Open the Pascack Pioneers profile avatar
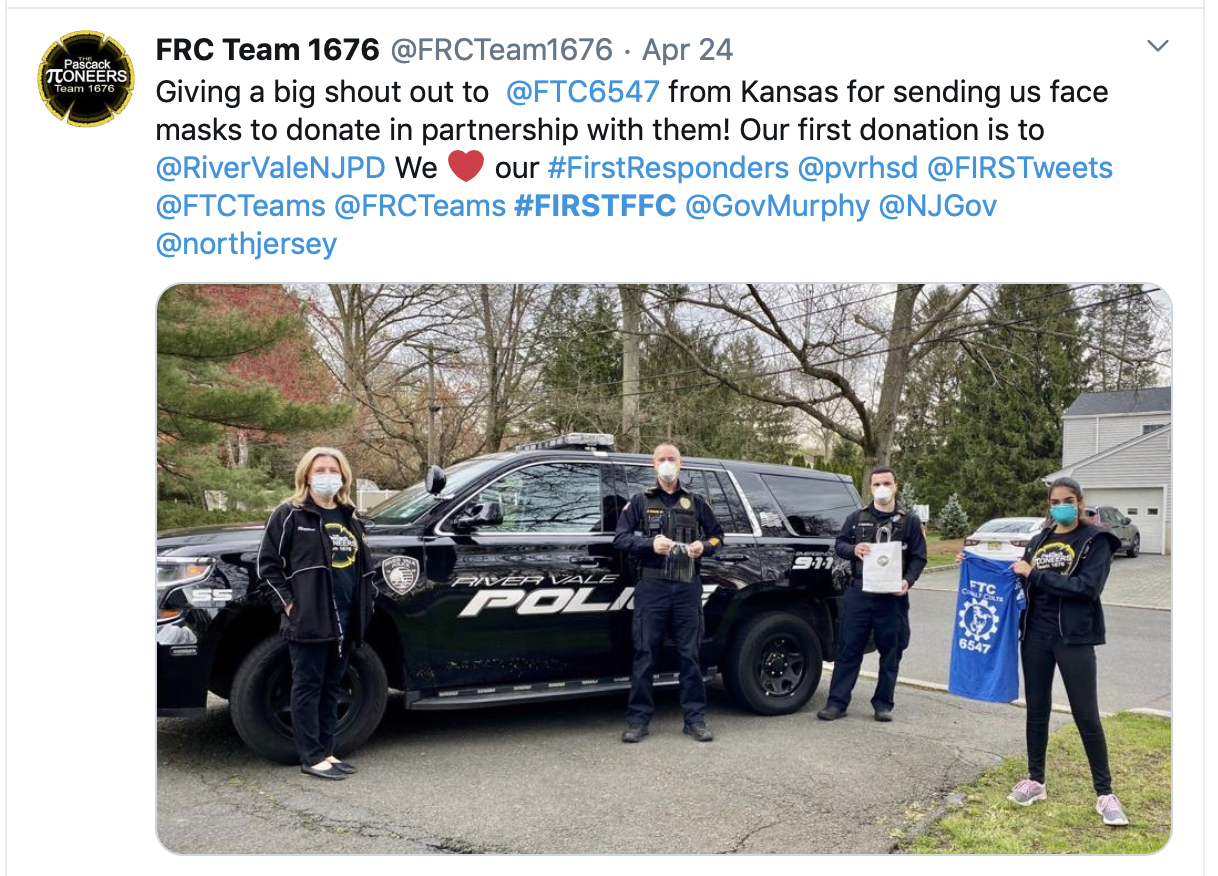1218x876 pixels. 85,77
